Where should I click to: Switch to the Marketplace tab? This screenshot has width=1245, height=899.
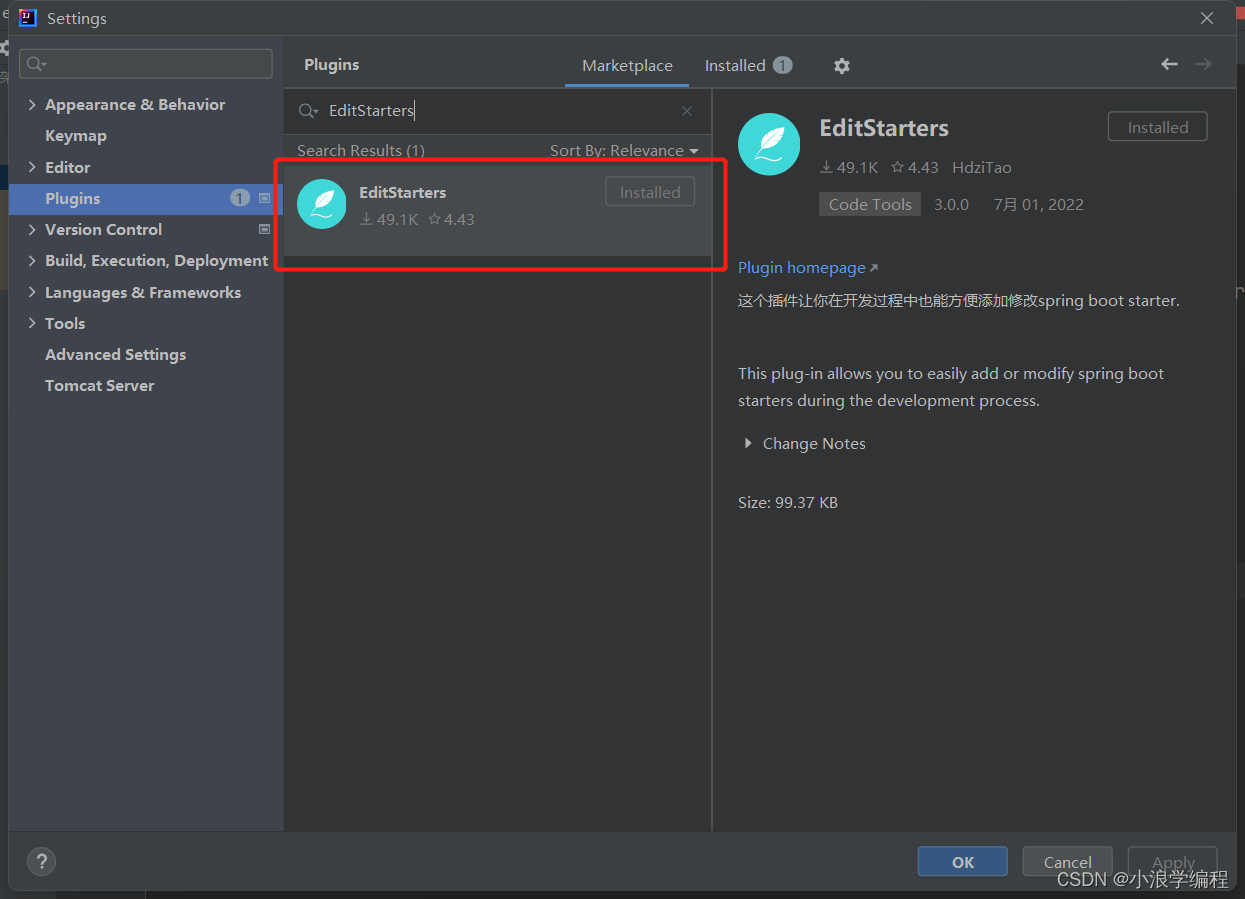tap(627, 66)
